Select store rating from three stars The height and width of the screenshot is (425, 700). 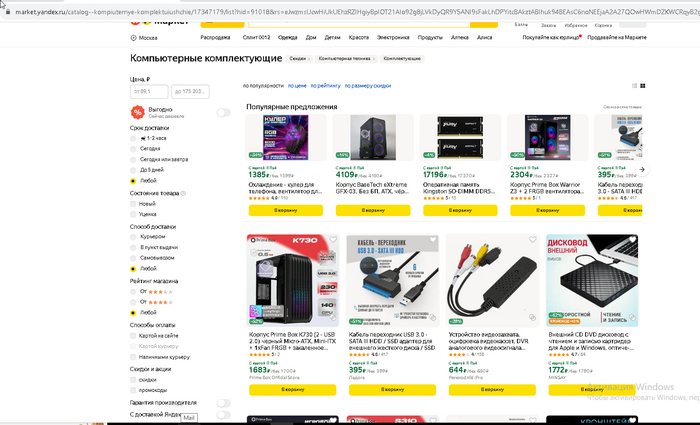133,292
